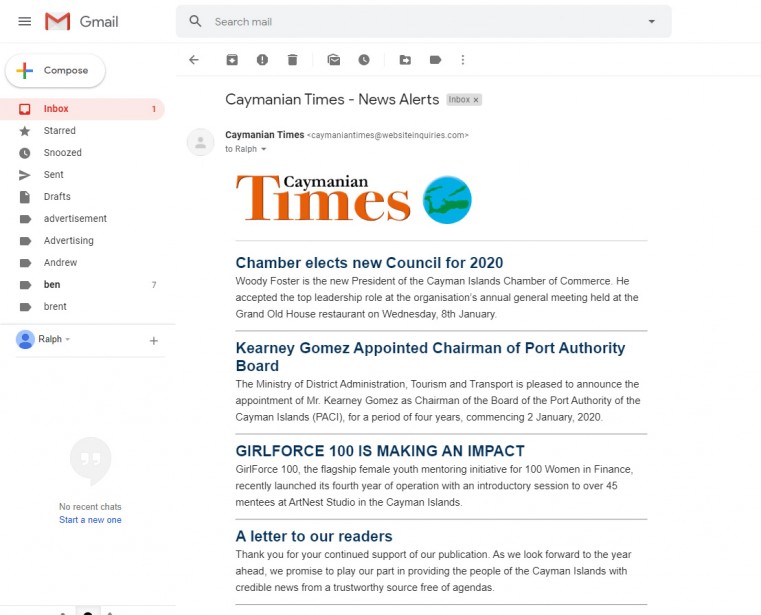This screenshot has height=615, width=761.
Task: Open Chamber elects new Council for 2020 article
Action: pyautogui.click(x=369, y=263)
